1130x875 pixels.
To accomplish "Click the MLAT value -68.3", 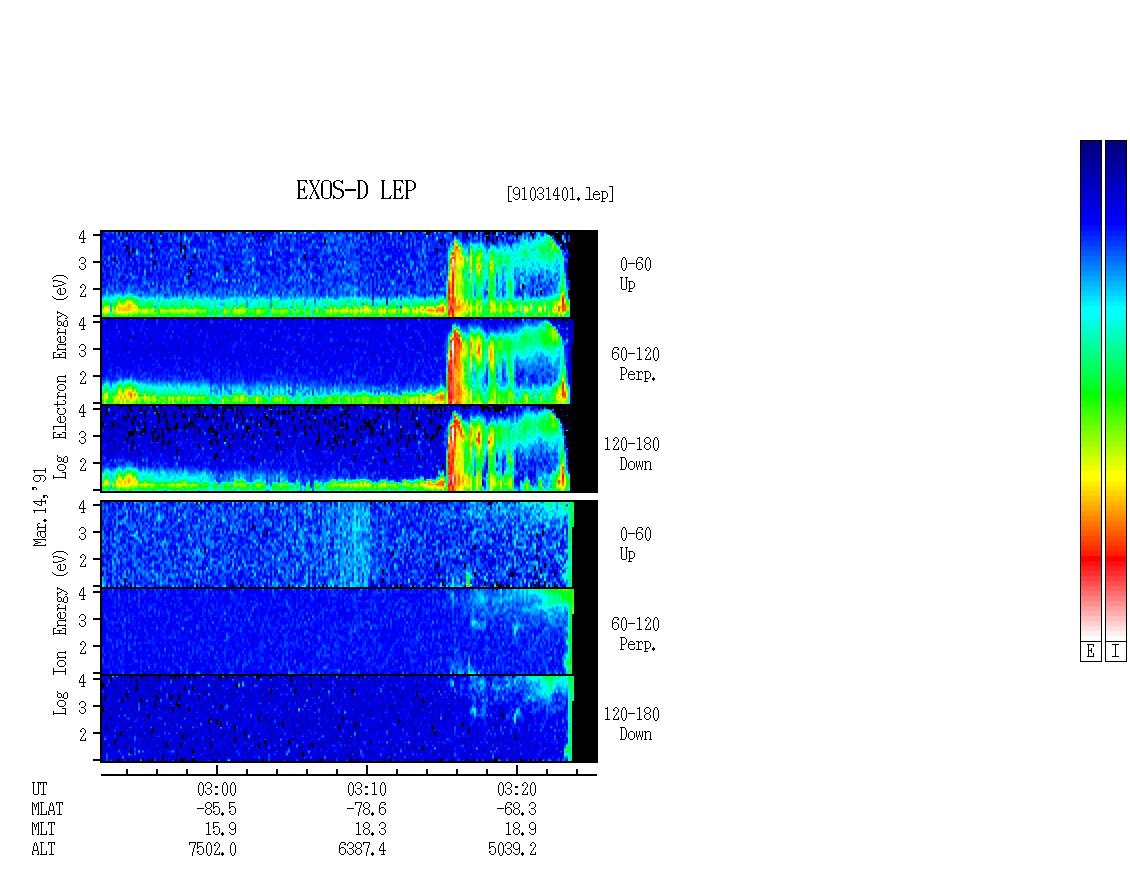I will click(516, 809).
